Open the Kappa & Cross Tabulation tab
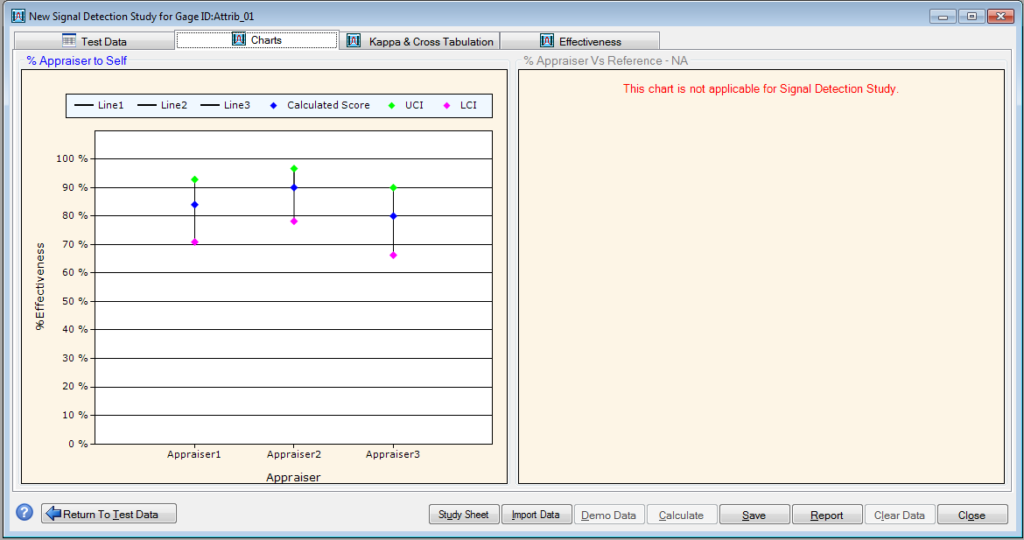The image size is (1024, 540). click(420, 41)
